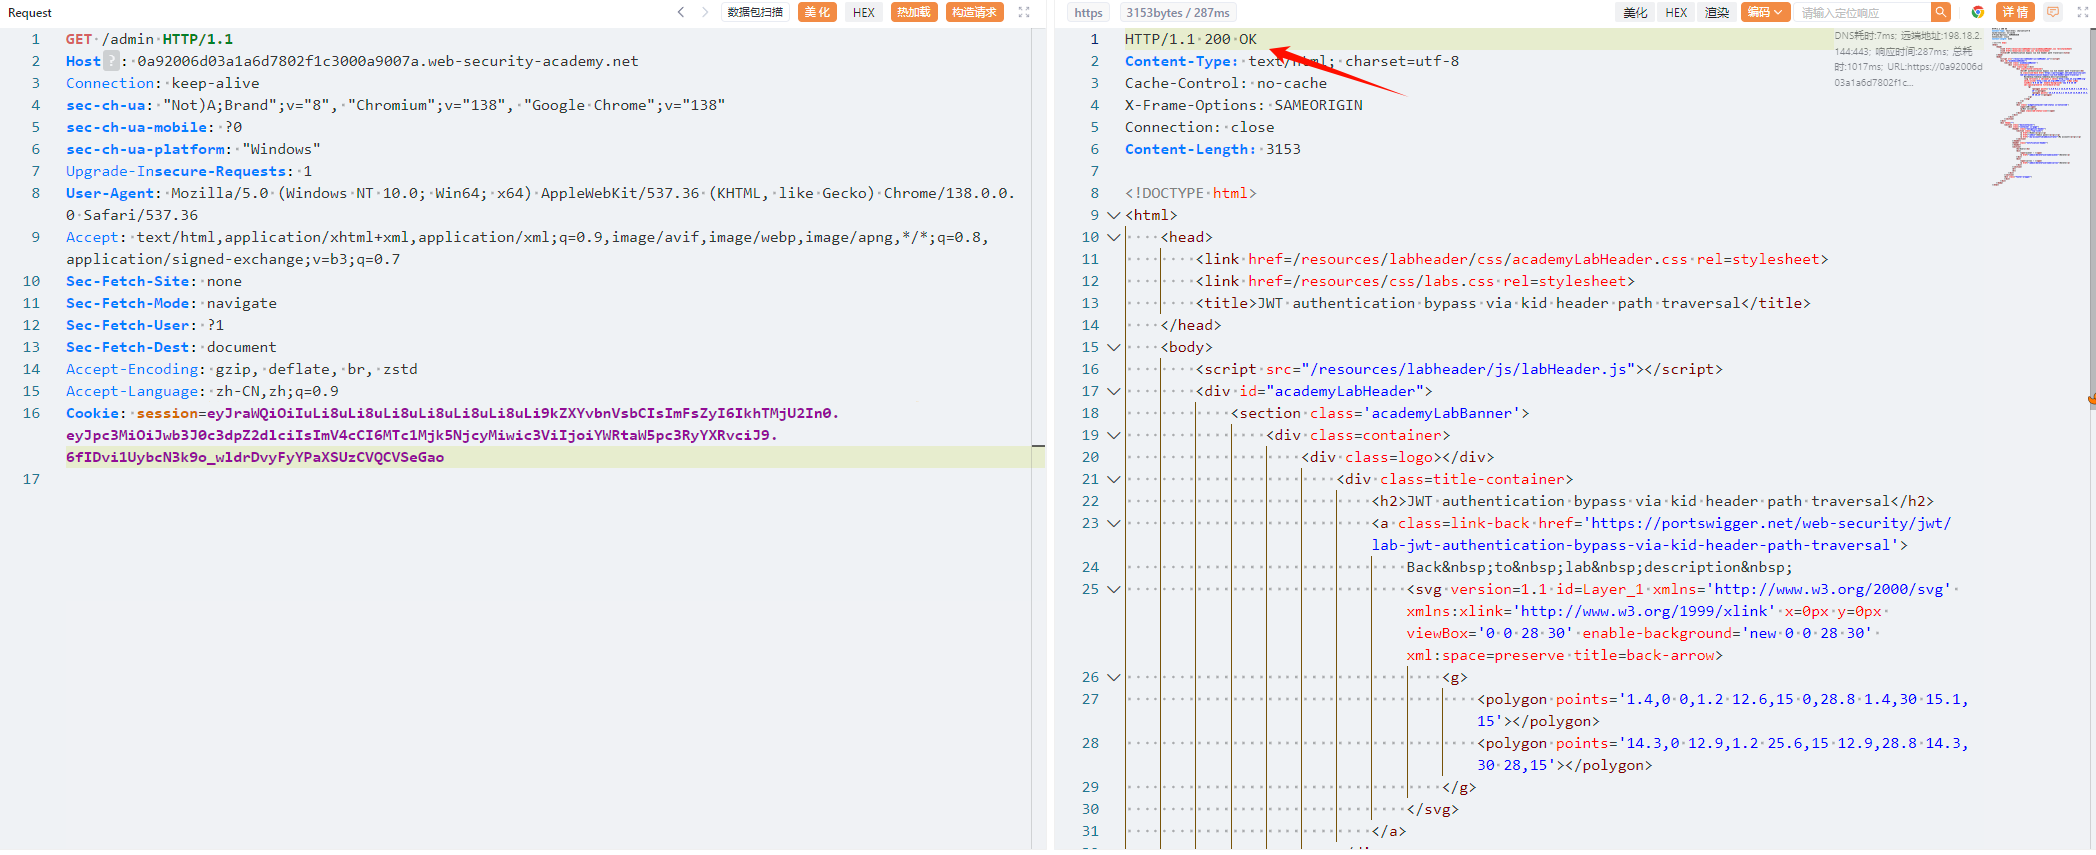The height and width of the screenshot is (855, 2096).
Task: Click 构造请求 construct request button
Action: click(x=974, y=12)
